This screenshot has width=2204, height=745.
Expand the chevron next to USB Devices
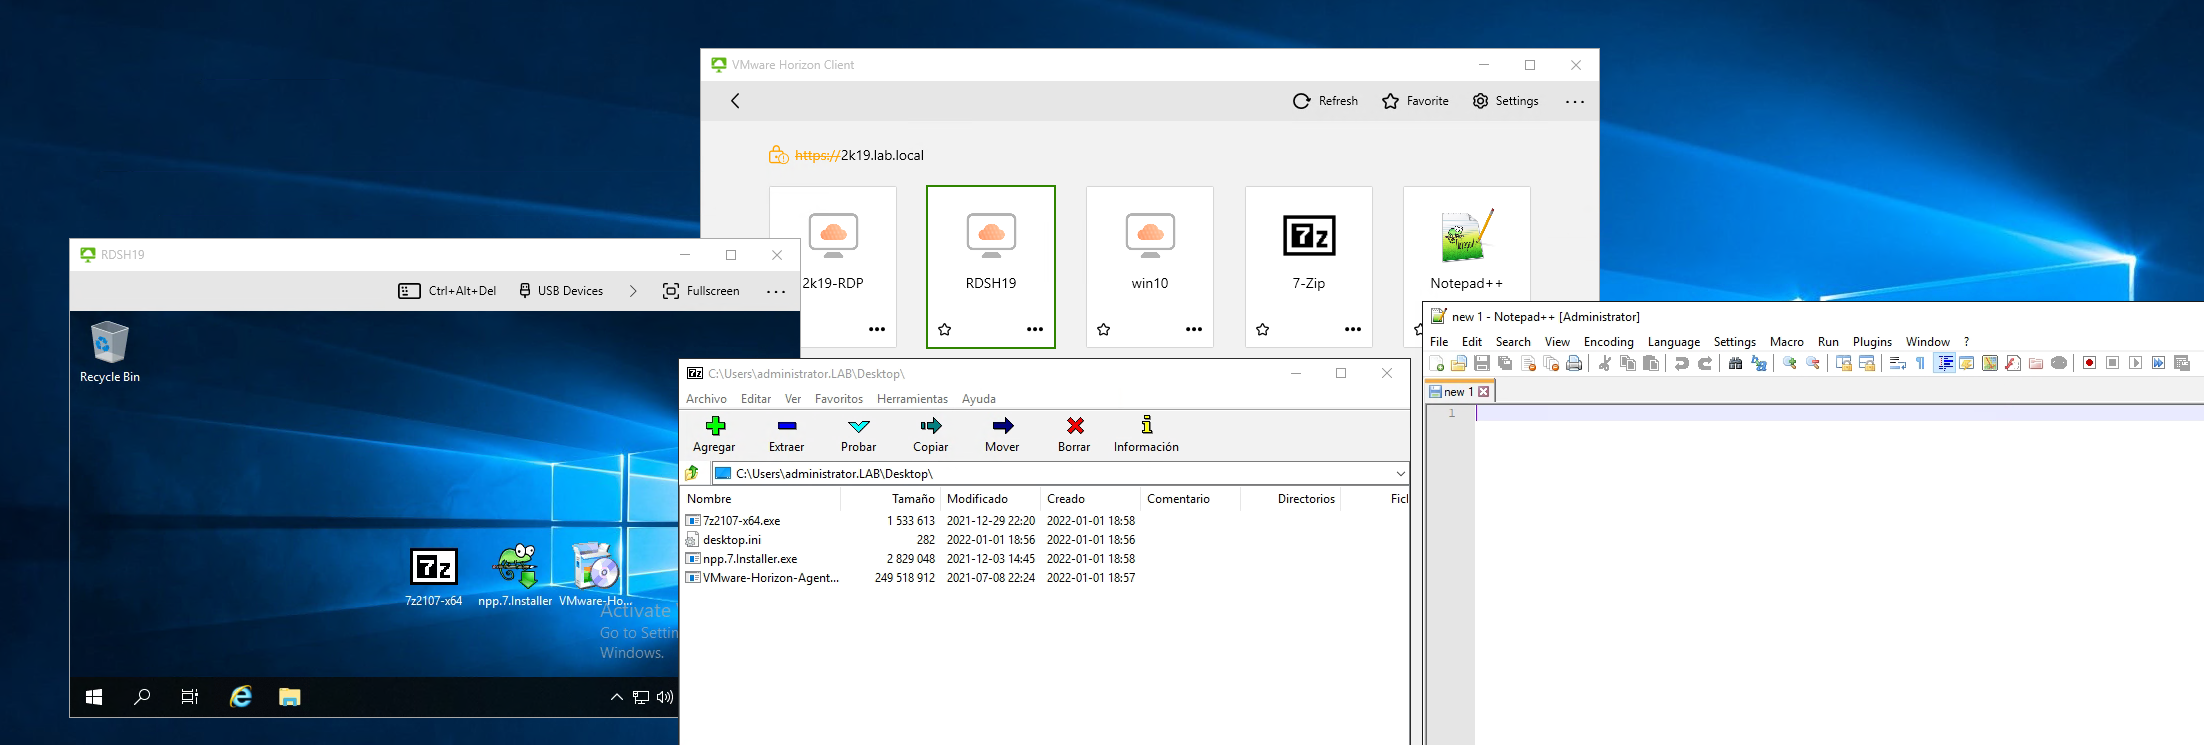[633, 291]
